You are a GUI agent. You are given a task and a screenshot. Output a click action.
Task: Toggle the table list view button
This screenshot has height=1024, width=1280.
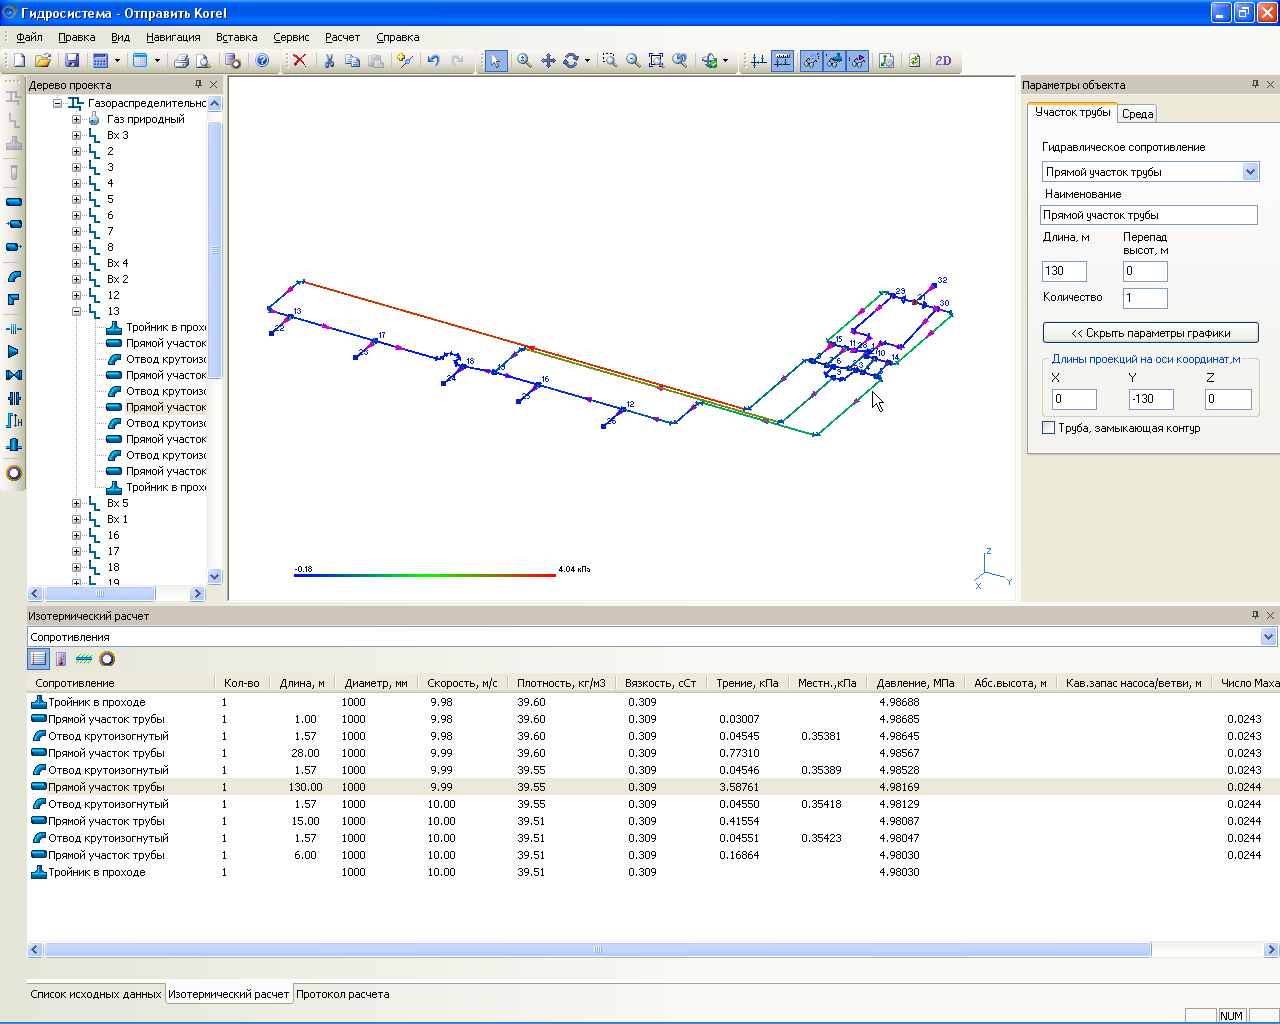click(x=38, y=659)
